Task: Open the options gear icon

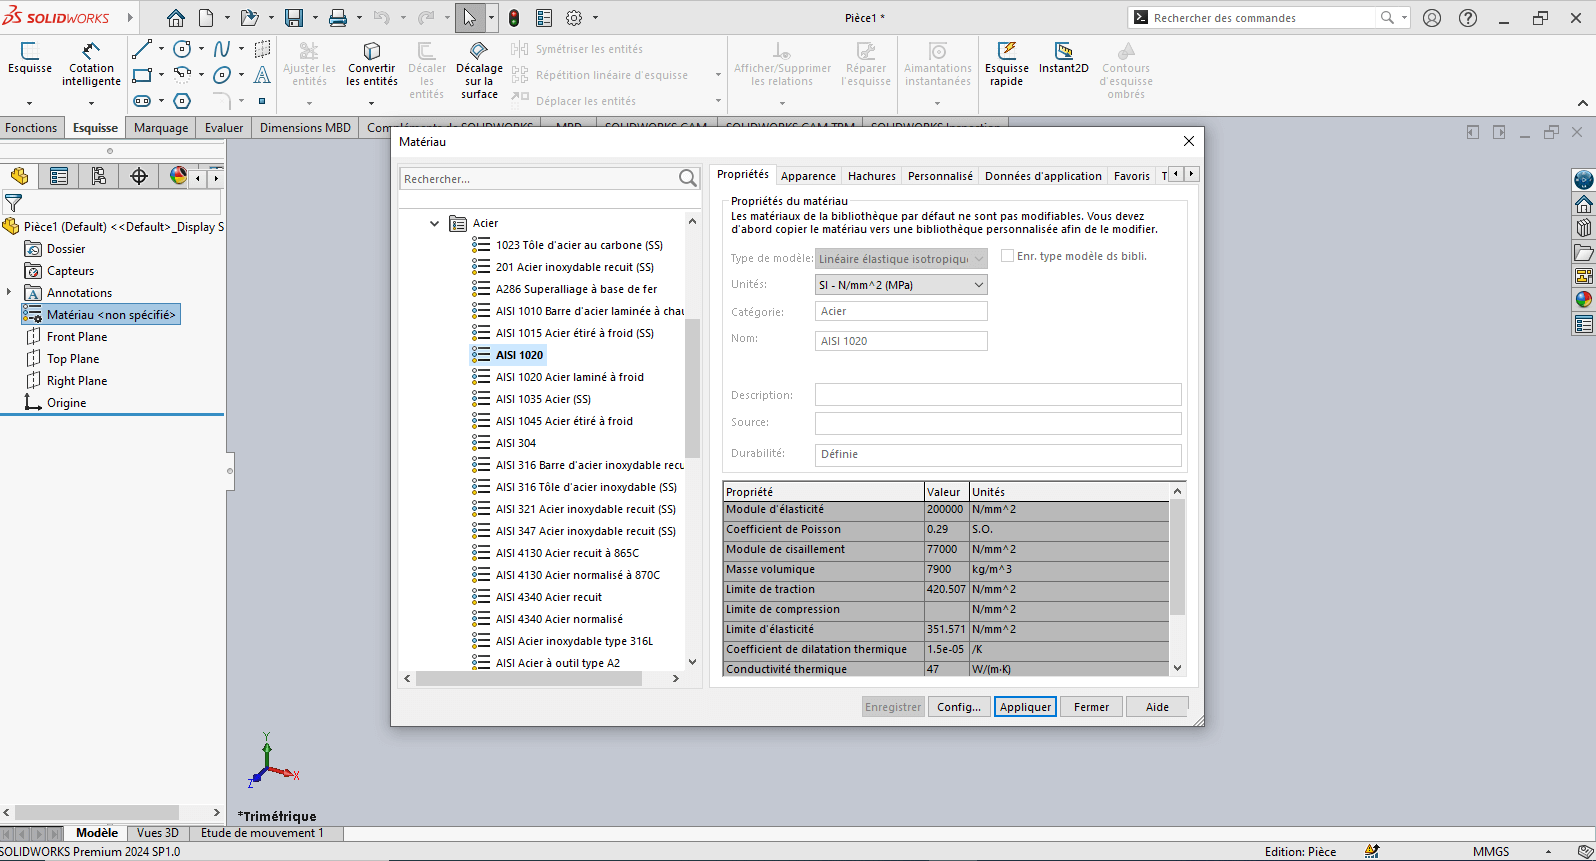Action: tap(574, 18)
